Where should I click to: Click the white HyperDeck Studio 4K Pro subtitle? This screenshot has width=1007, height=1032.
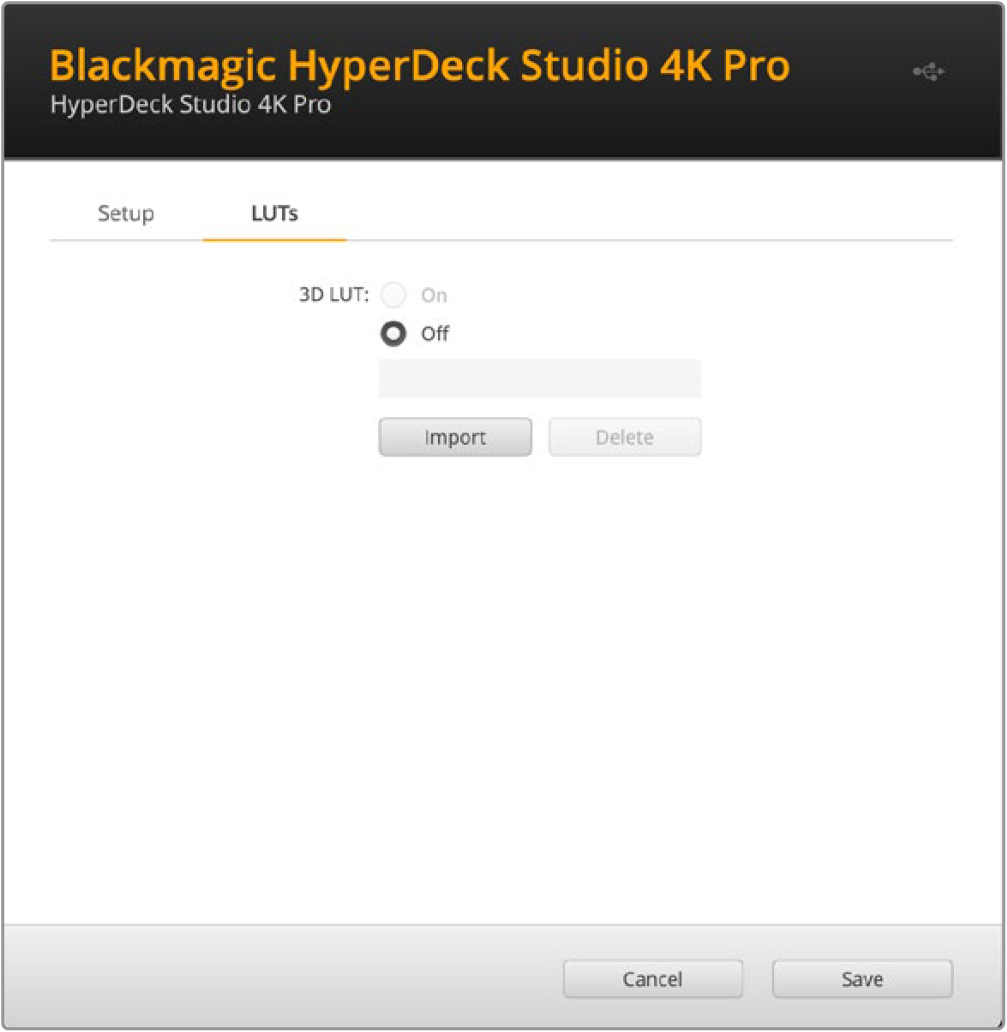click(x=190, y=105)
